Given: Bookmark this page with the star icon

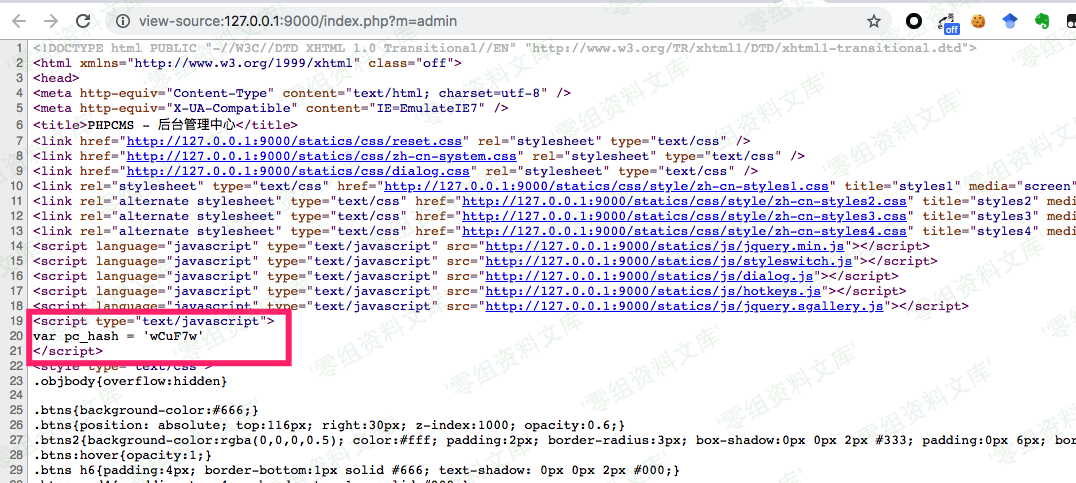Looking at the screenshot, I should pos(874,20).
